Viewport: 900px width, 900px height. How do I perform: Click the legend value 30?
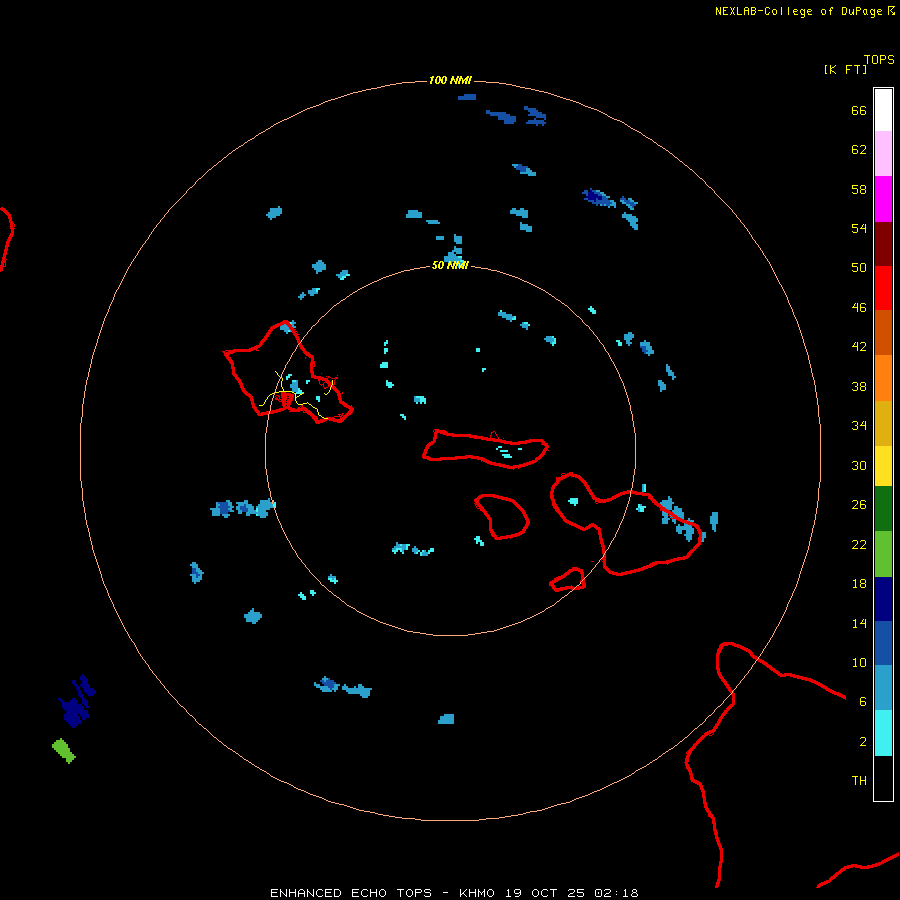point(859,465)
